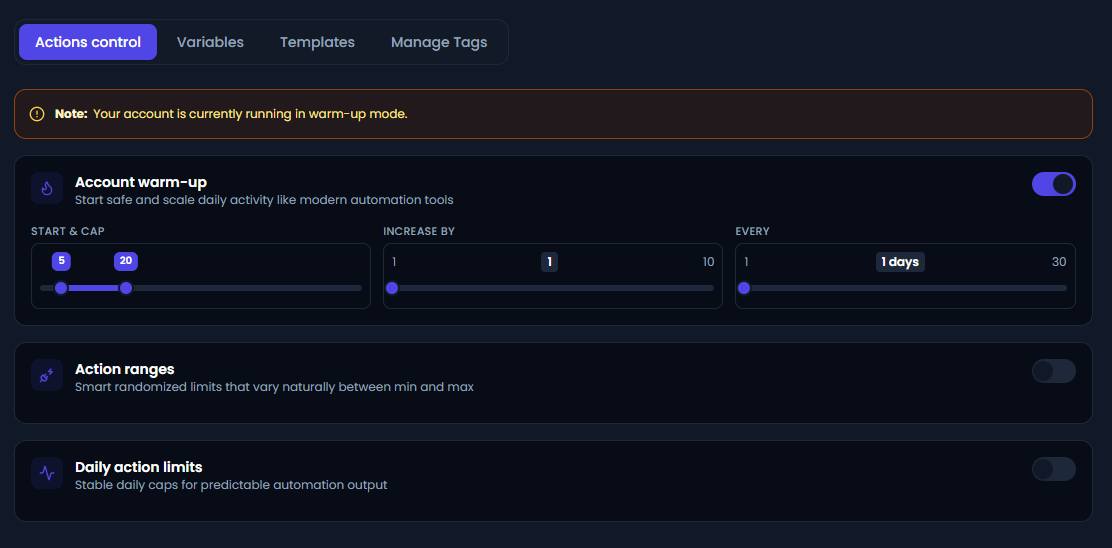Click the pulse icon beside Daily action limits

pos(47,473)
